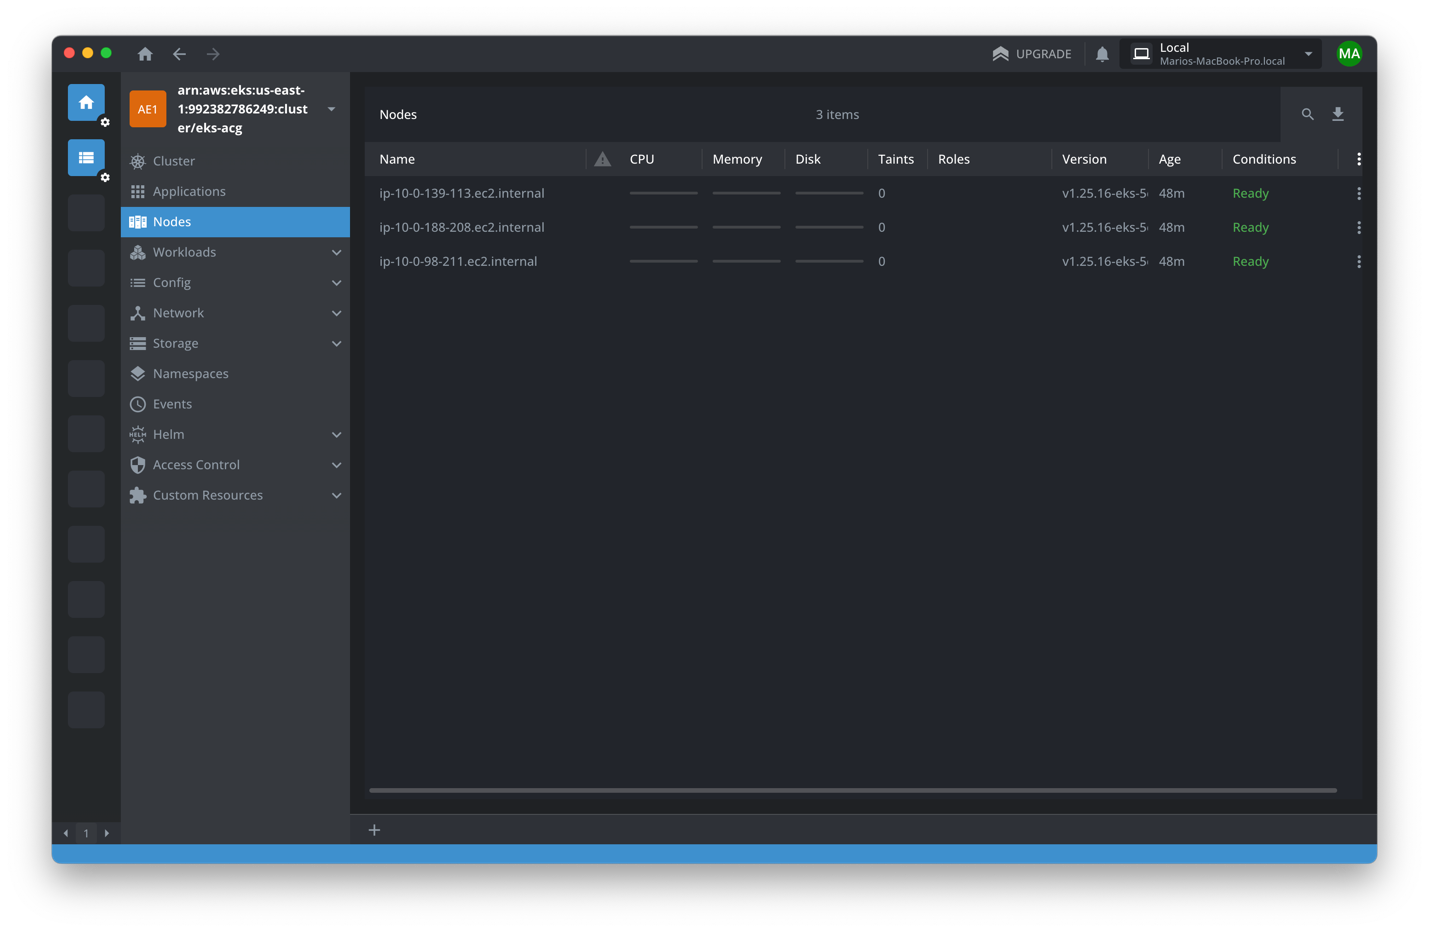The image size is (1429, 932).
Task: Click the download icon in Nodes header
Action: [1338, 115]
